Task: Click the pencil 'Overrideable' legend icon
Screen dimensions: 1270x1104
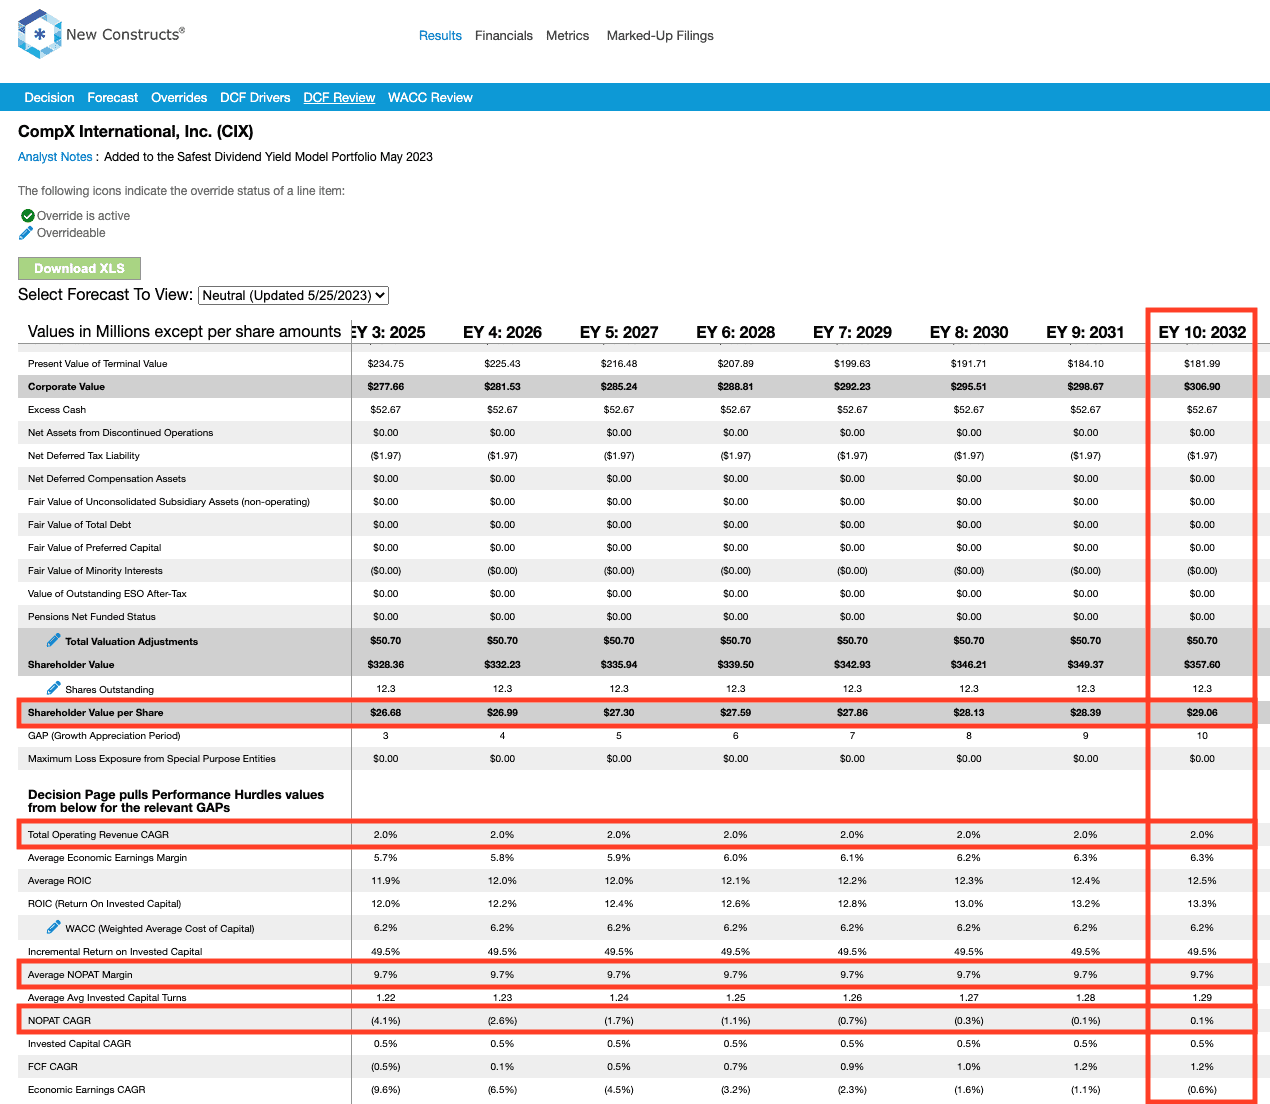Action: click(26, 233)
